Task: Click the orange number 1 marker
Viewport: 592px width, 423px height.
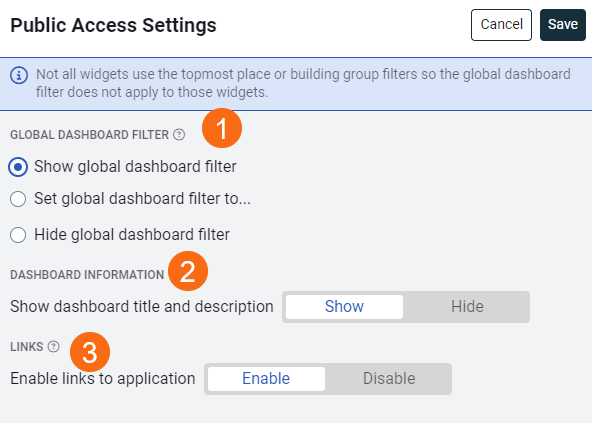Action: coord(222,128)
